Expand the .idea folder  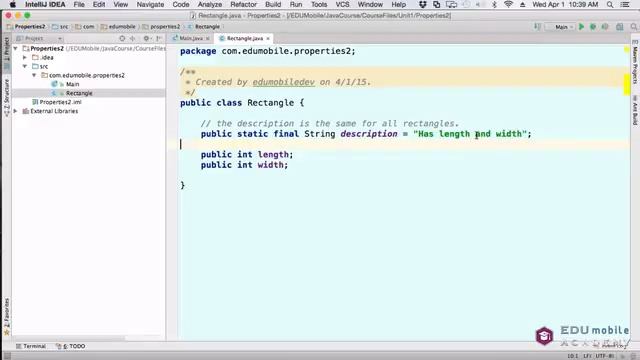pos(25,58)
